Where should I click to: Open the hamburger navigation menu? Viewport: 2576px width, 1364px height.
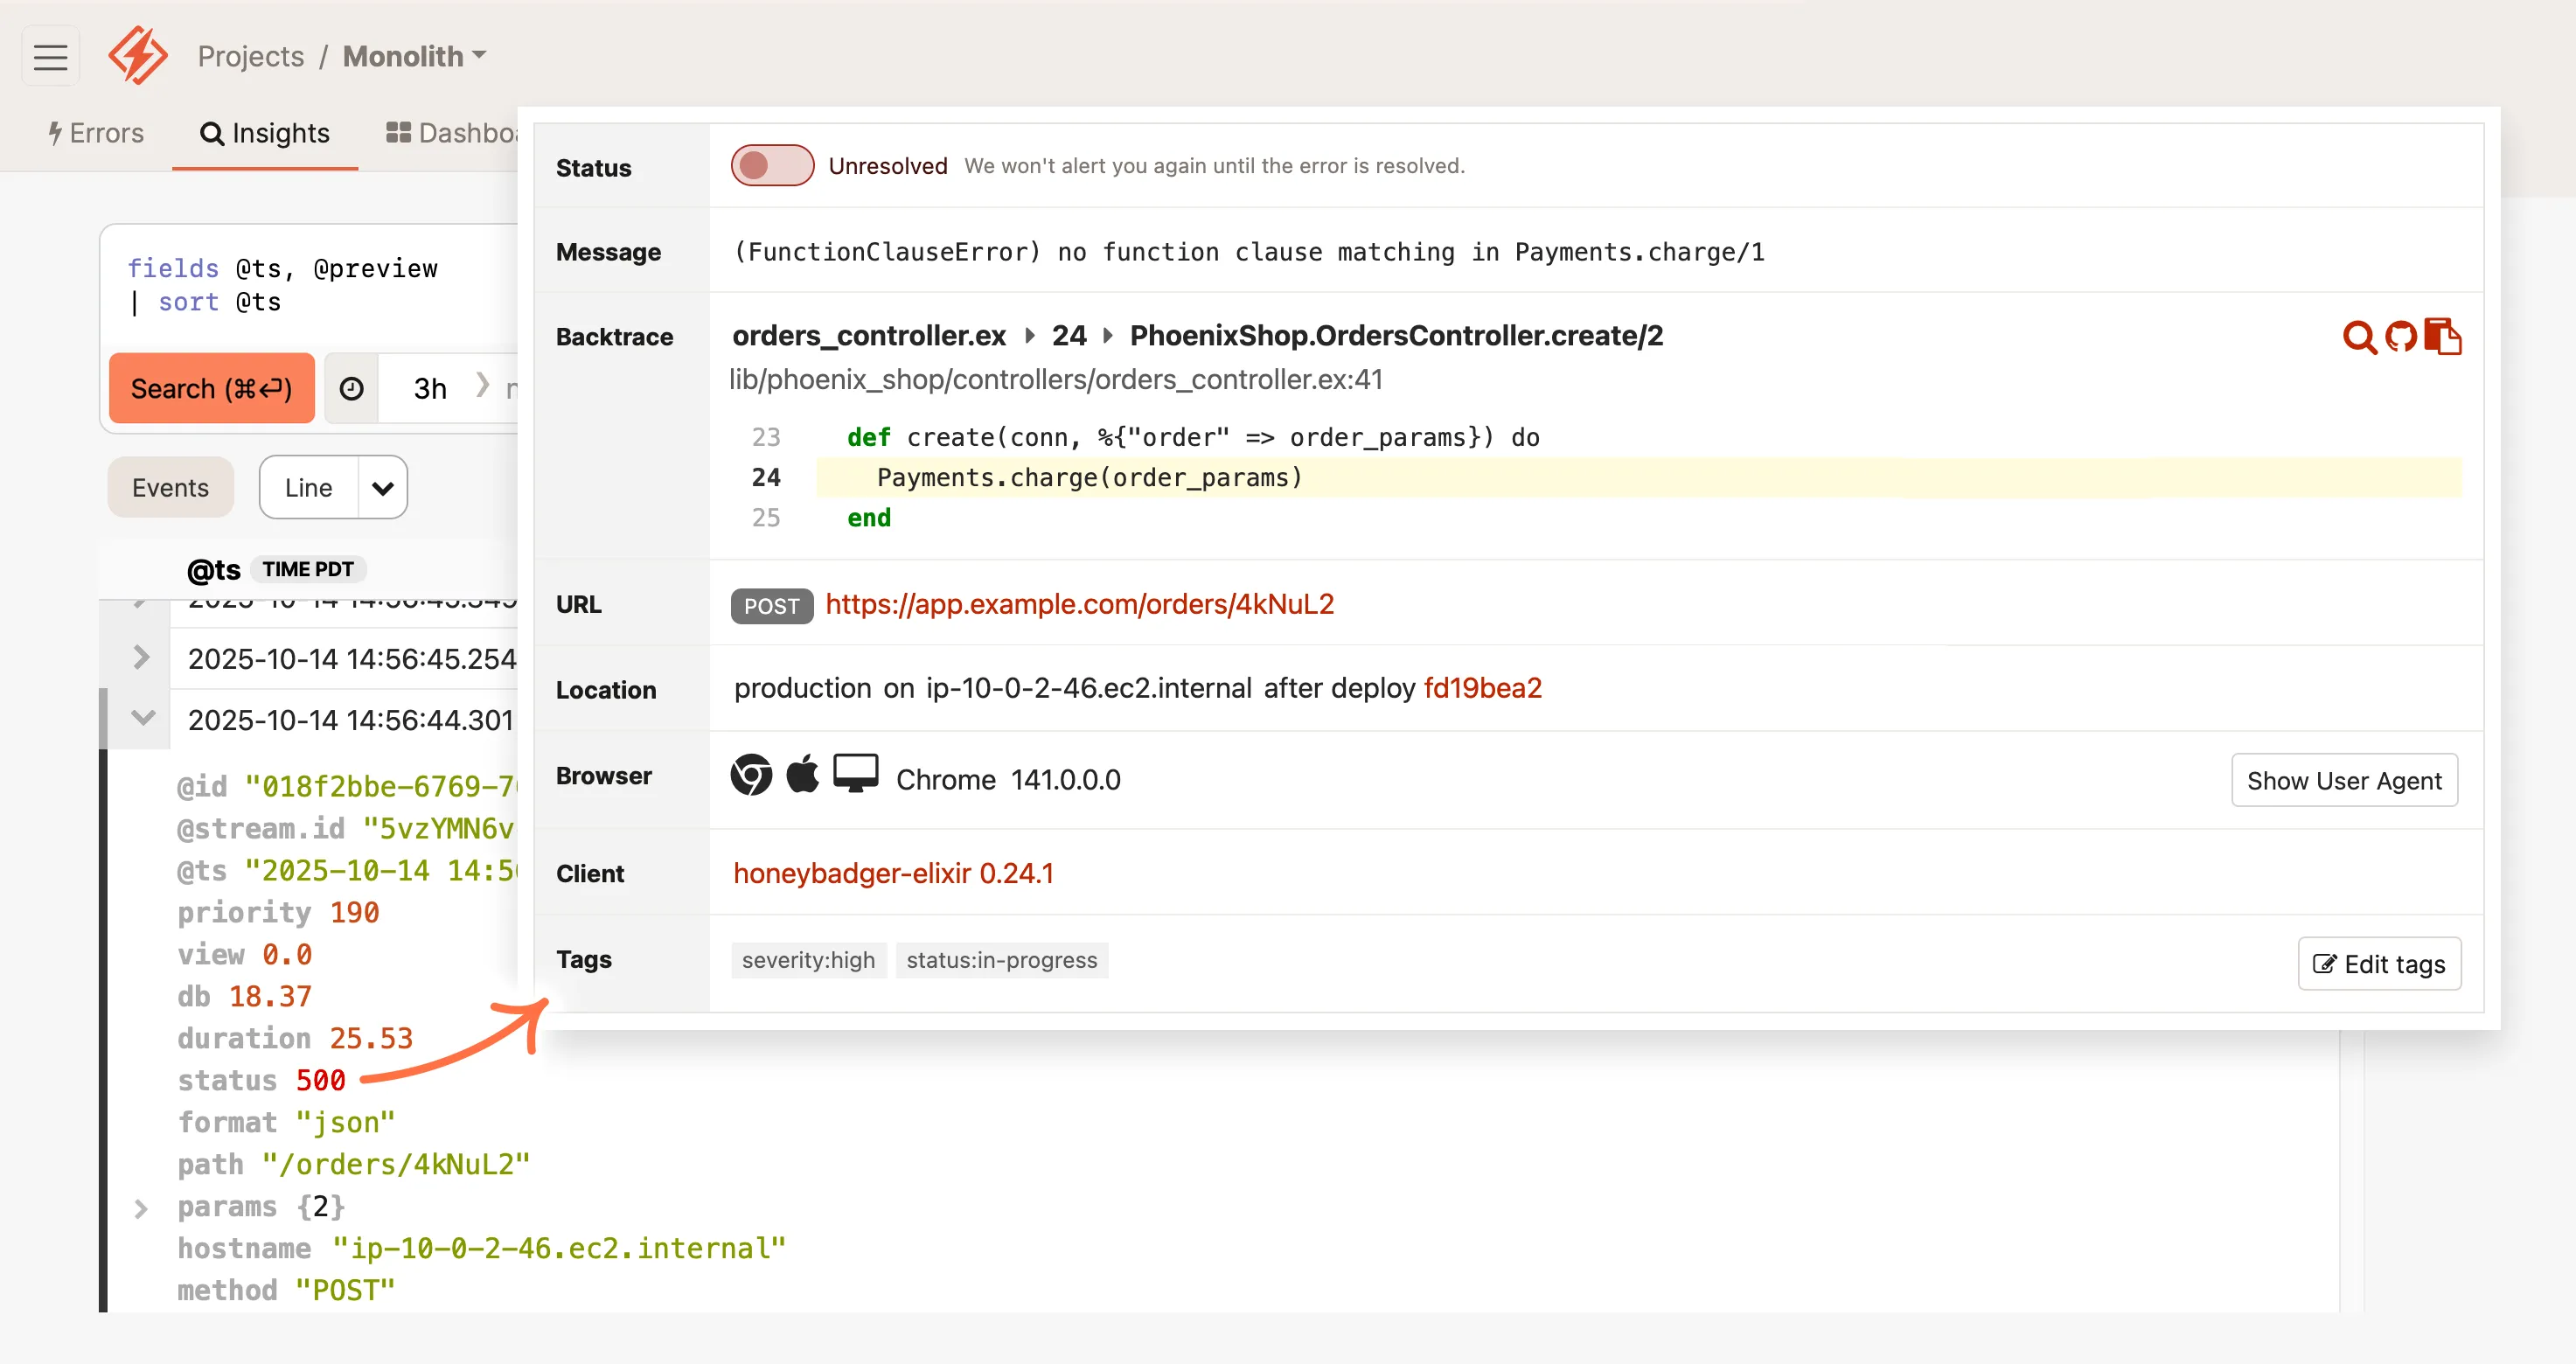pos(50,56)
